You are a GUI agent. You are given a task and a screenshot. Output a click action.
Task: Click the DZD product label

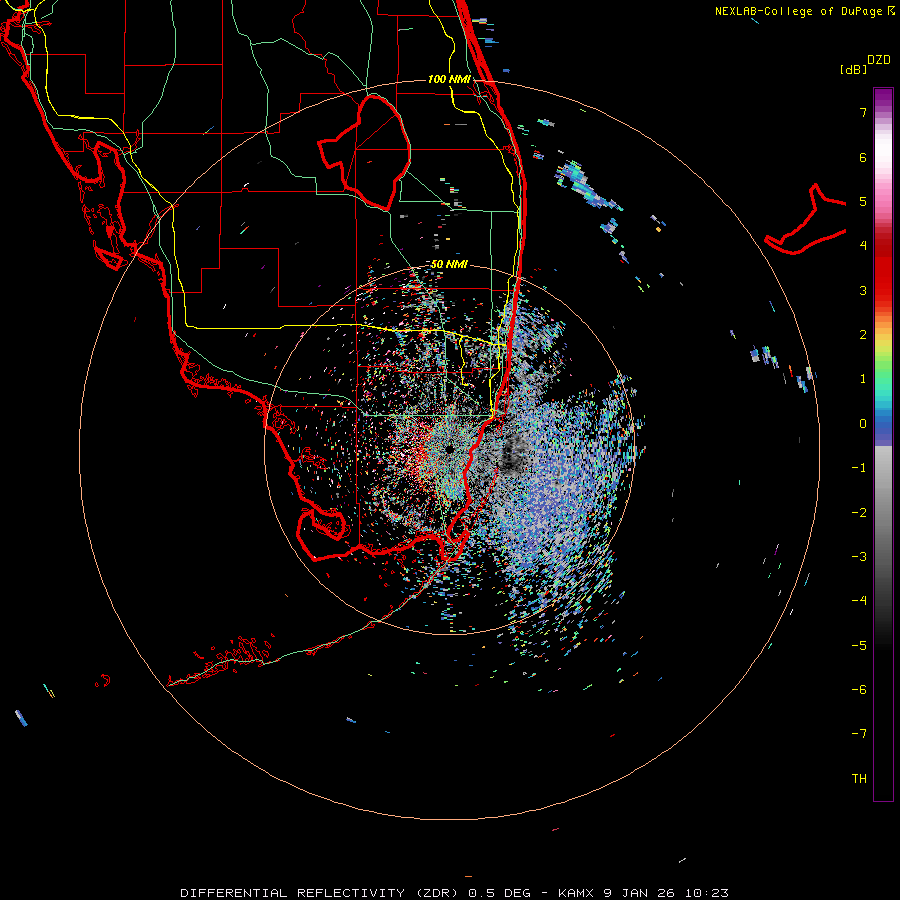tap(879, 60)
